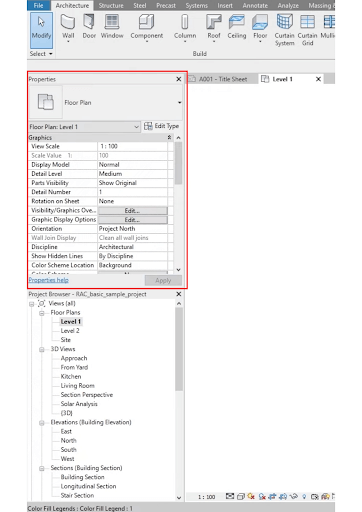The image size is (362, 512).
Task: Select the Floor tool
Action: (260, 28)
